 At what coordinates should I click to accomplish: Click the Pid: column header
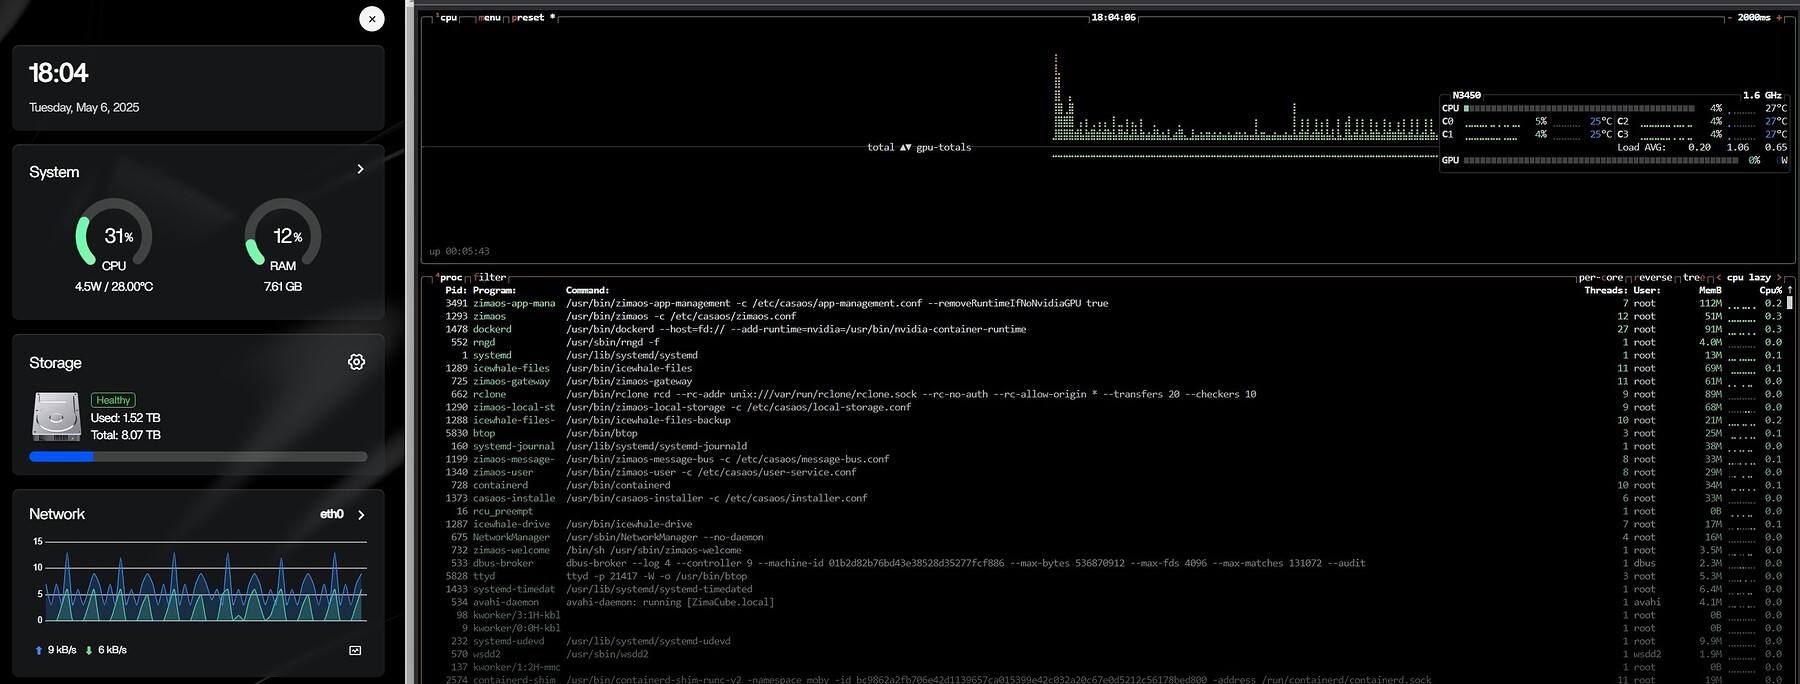pos(456,290)
